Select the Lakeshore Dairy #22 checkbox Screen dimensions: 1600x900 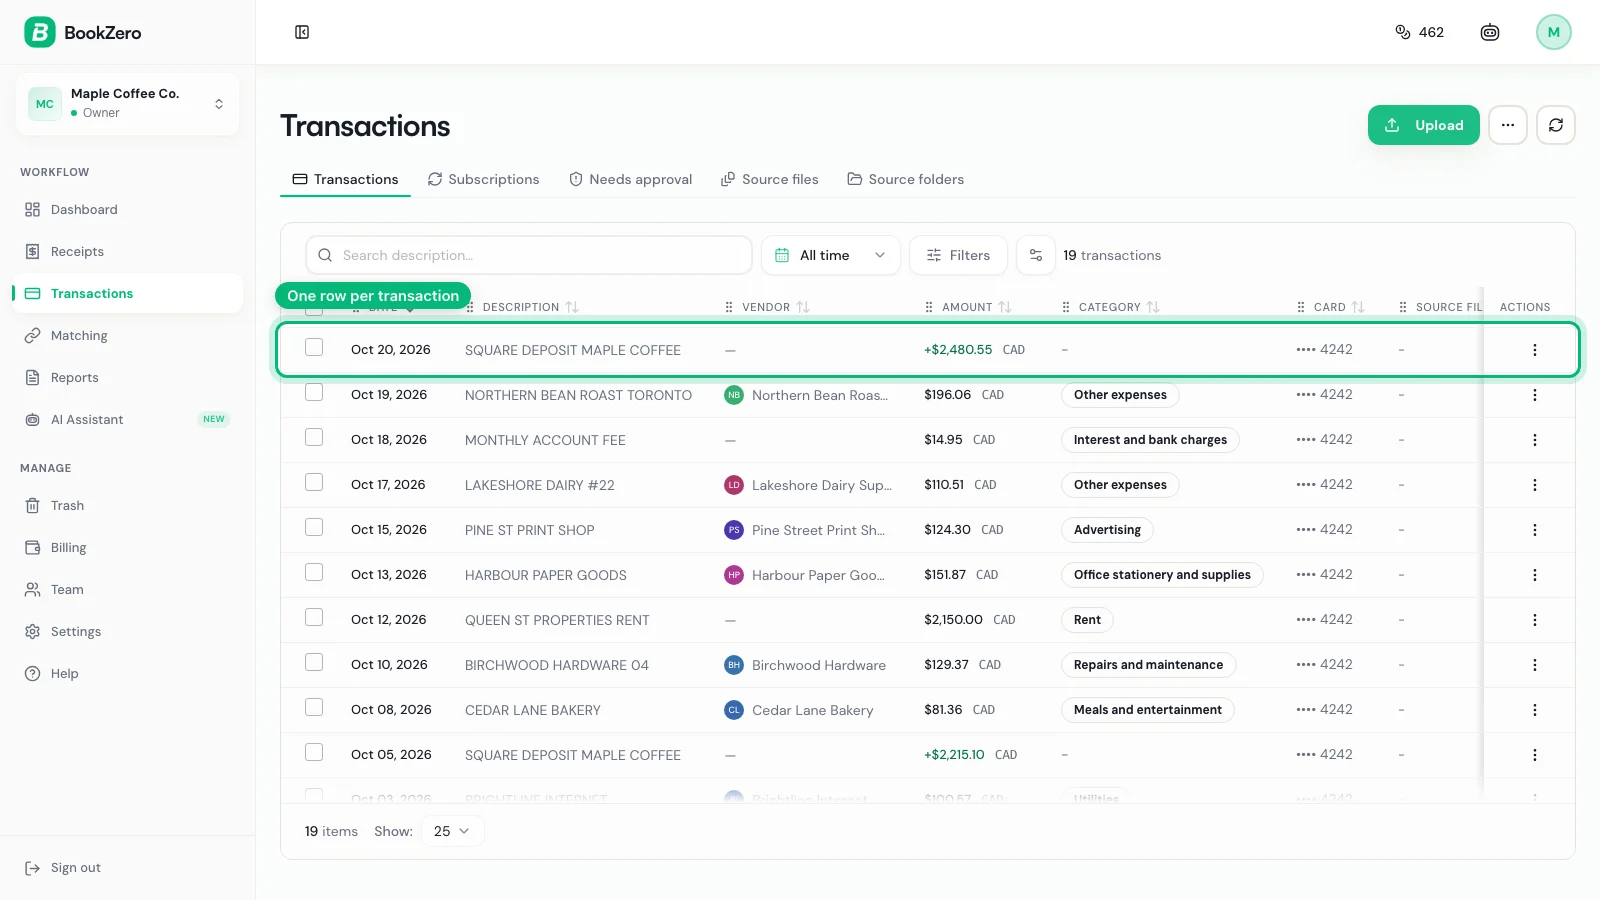314,482
